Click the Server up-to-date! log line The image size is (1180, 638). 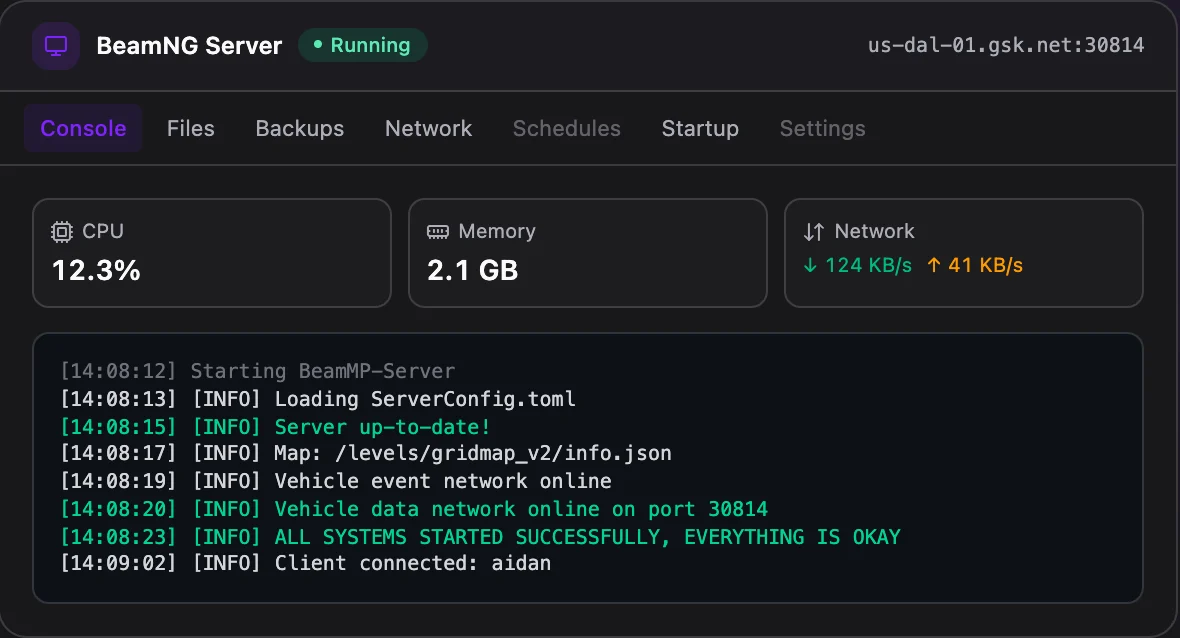point(275,427)
